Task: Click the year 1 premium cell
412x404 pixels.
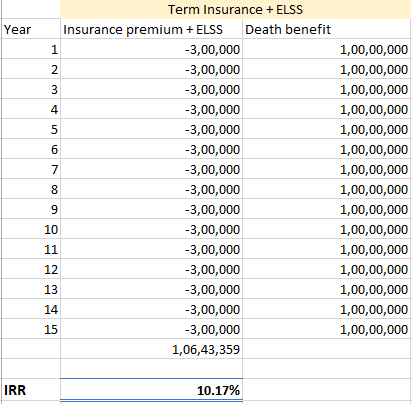Action: click(x=151, y=49)
